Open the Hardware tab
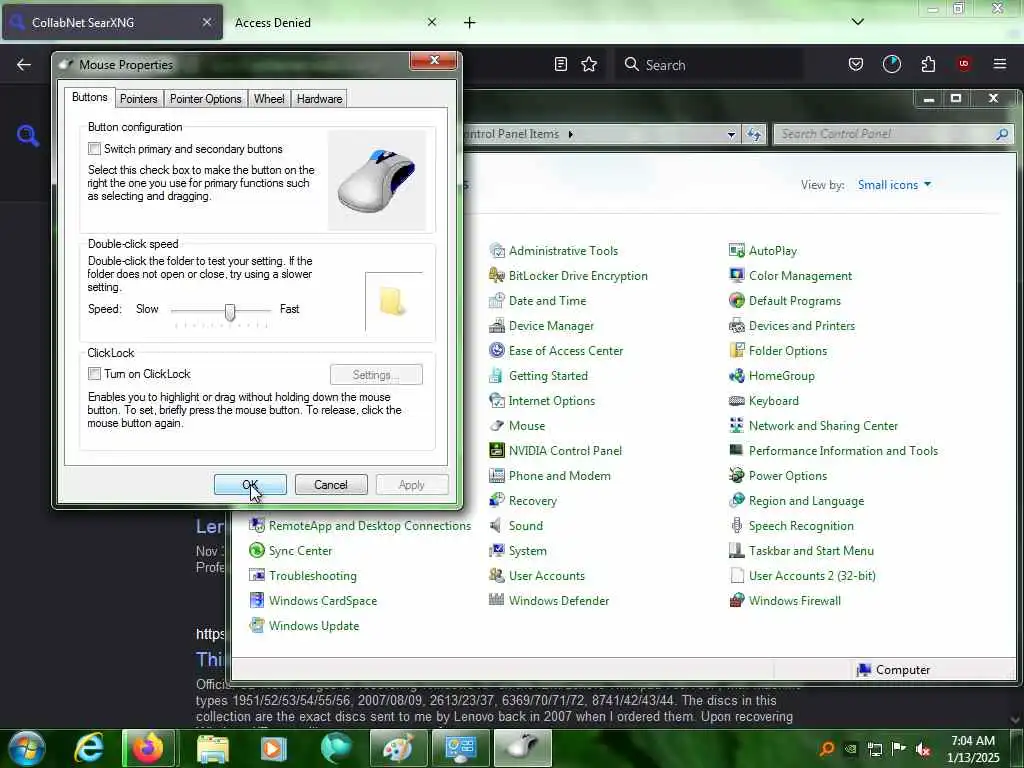1024x768 pixels. pyautogui.click(x=319, y=99)
